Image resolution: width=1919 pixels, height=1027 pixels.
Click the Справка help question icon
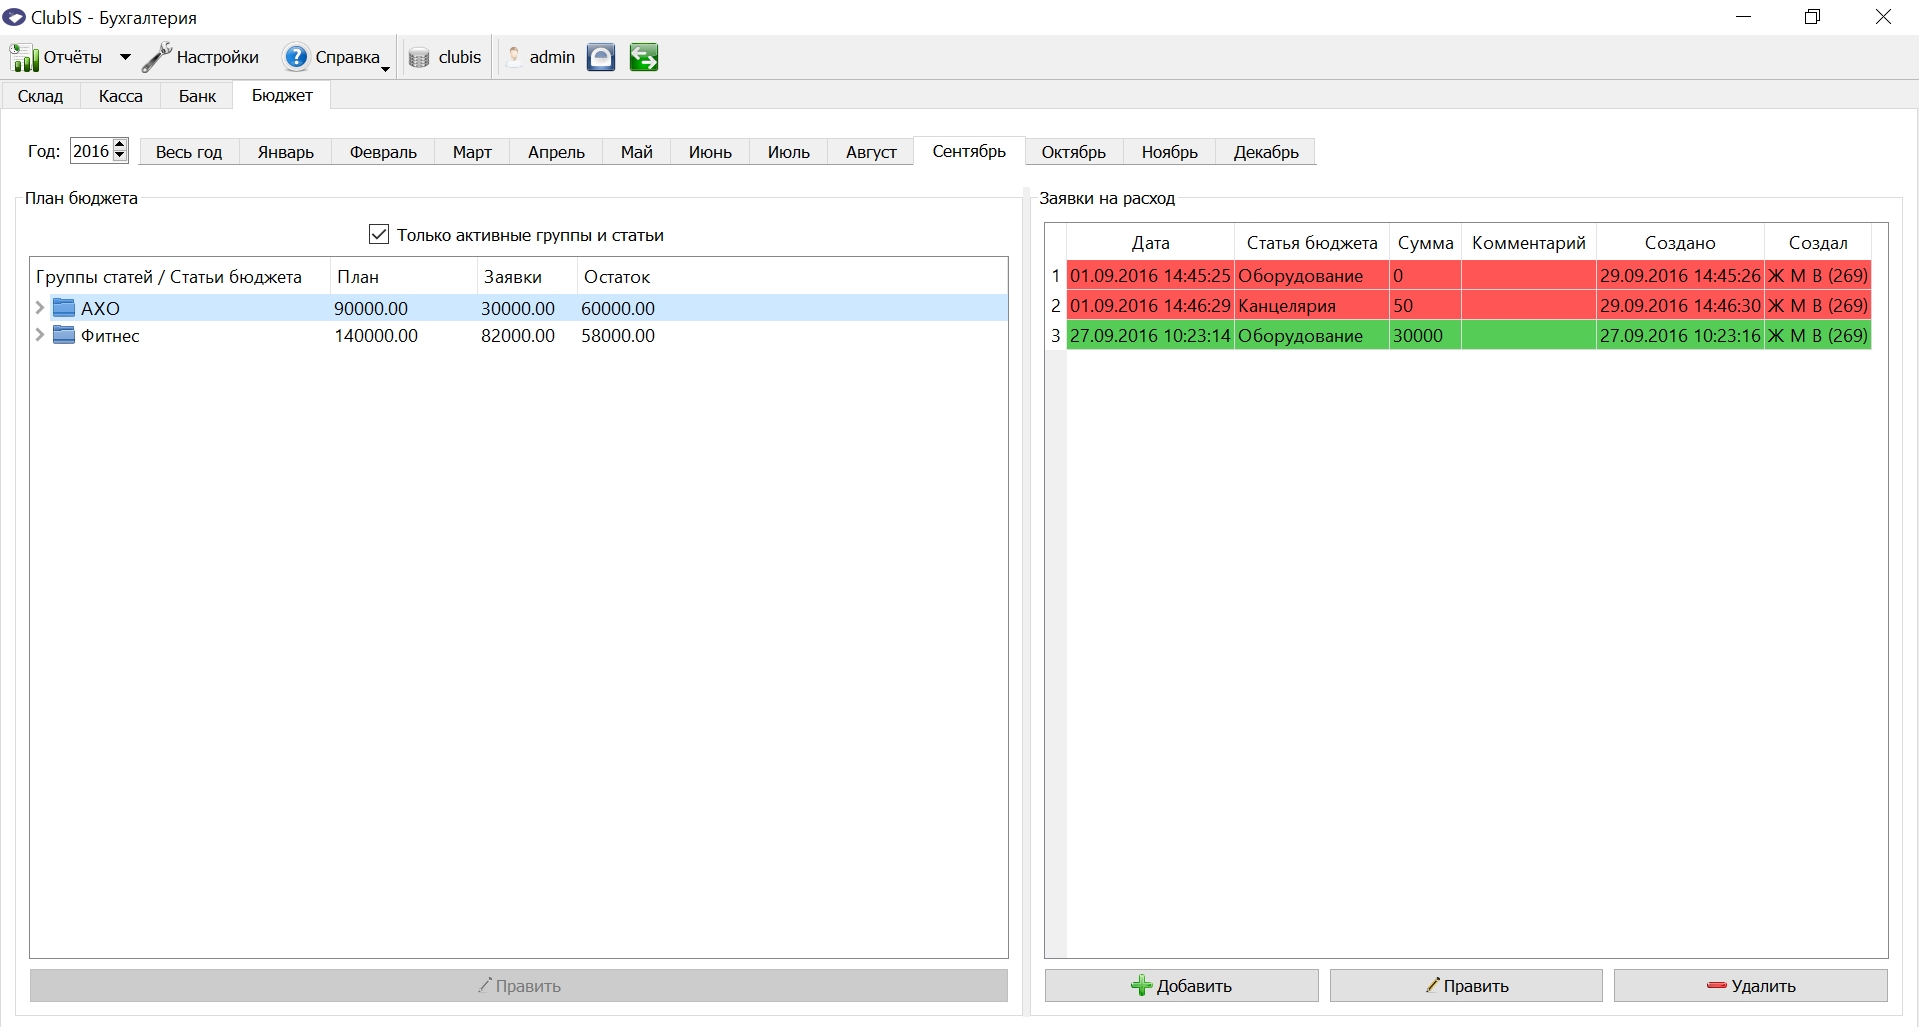[296, 58]
